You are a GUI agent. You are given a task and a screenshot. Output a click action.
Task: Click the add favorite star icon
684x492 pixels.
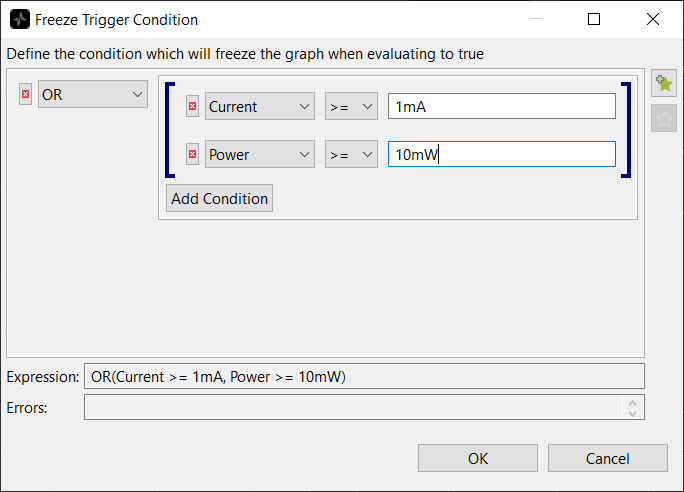pos(663,84)
